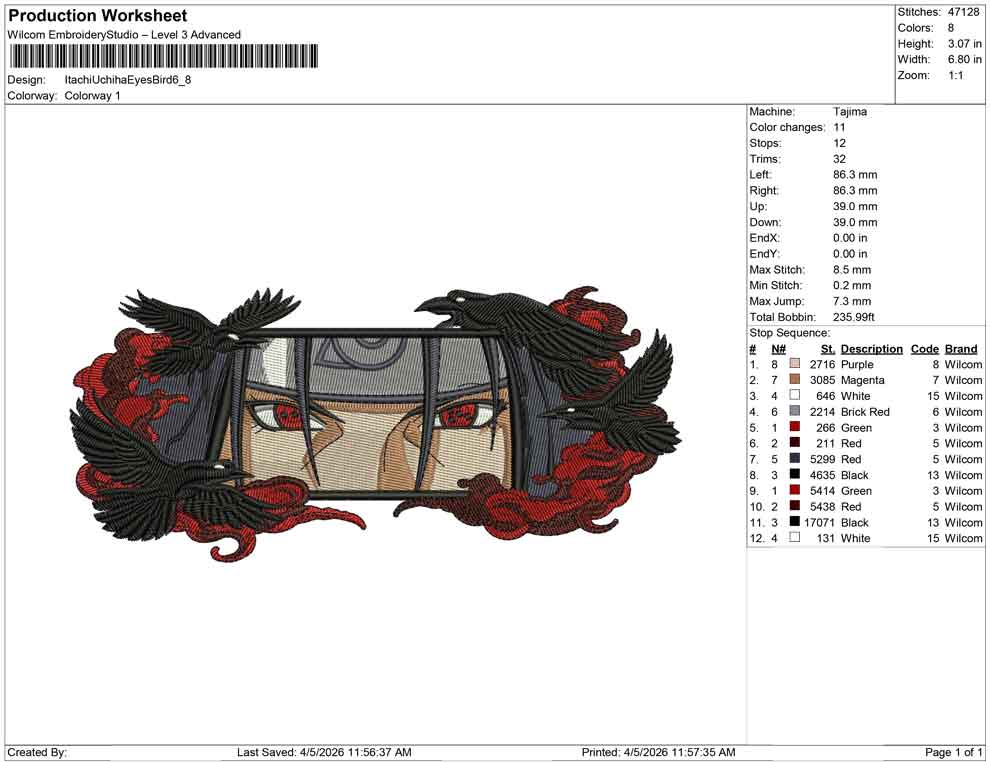Viewport: 990px width, 762px height.
Task: Click the 'Magenta' description in stop 2
Action: tap(862, 380)
